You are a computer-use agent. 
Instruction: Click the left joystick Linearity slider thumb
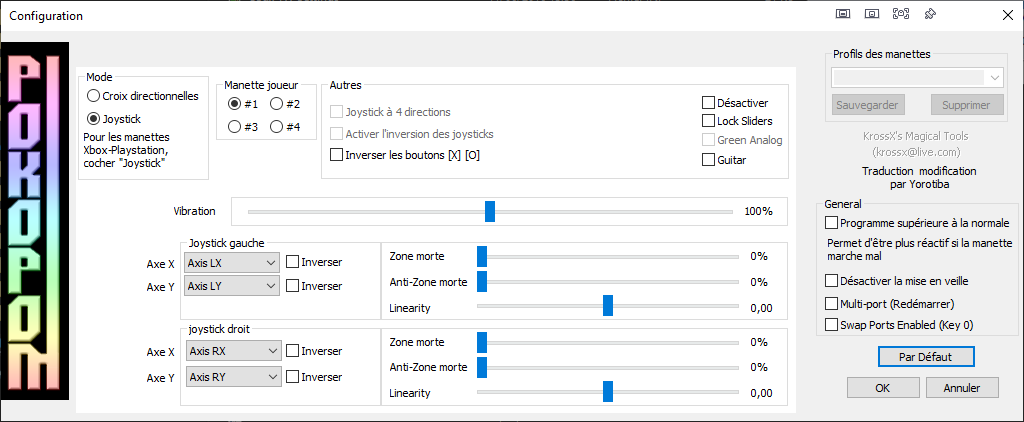click(x=608, y=306)
